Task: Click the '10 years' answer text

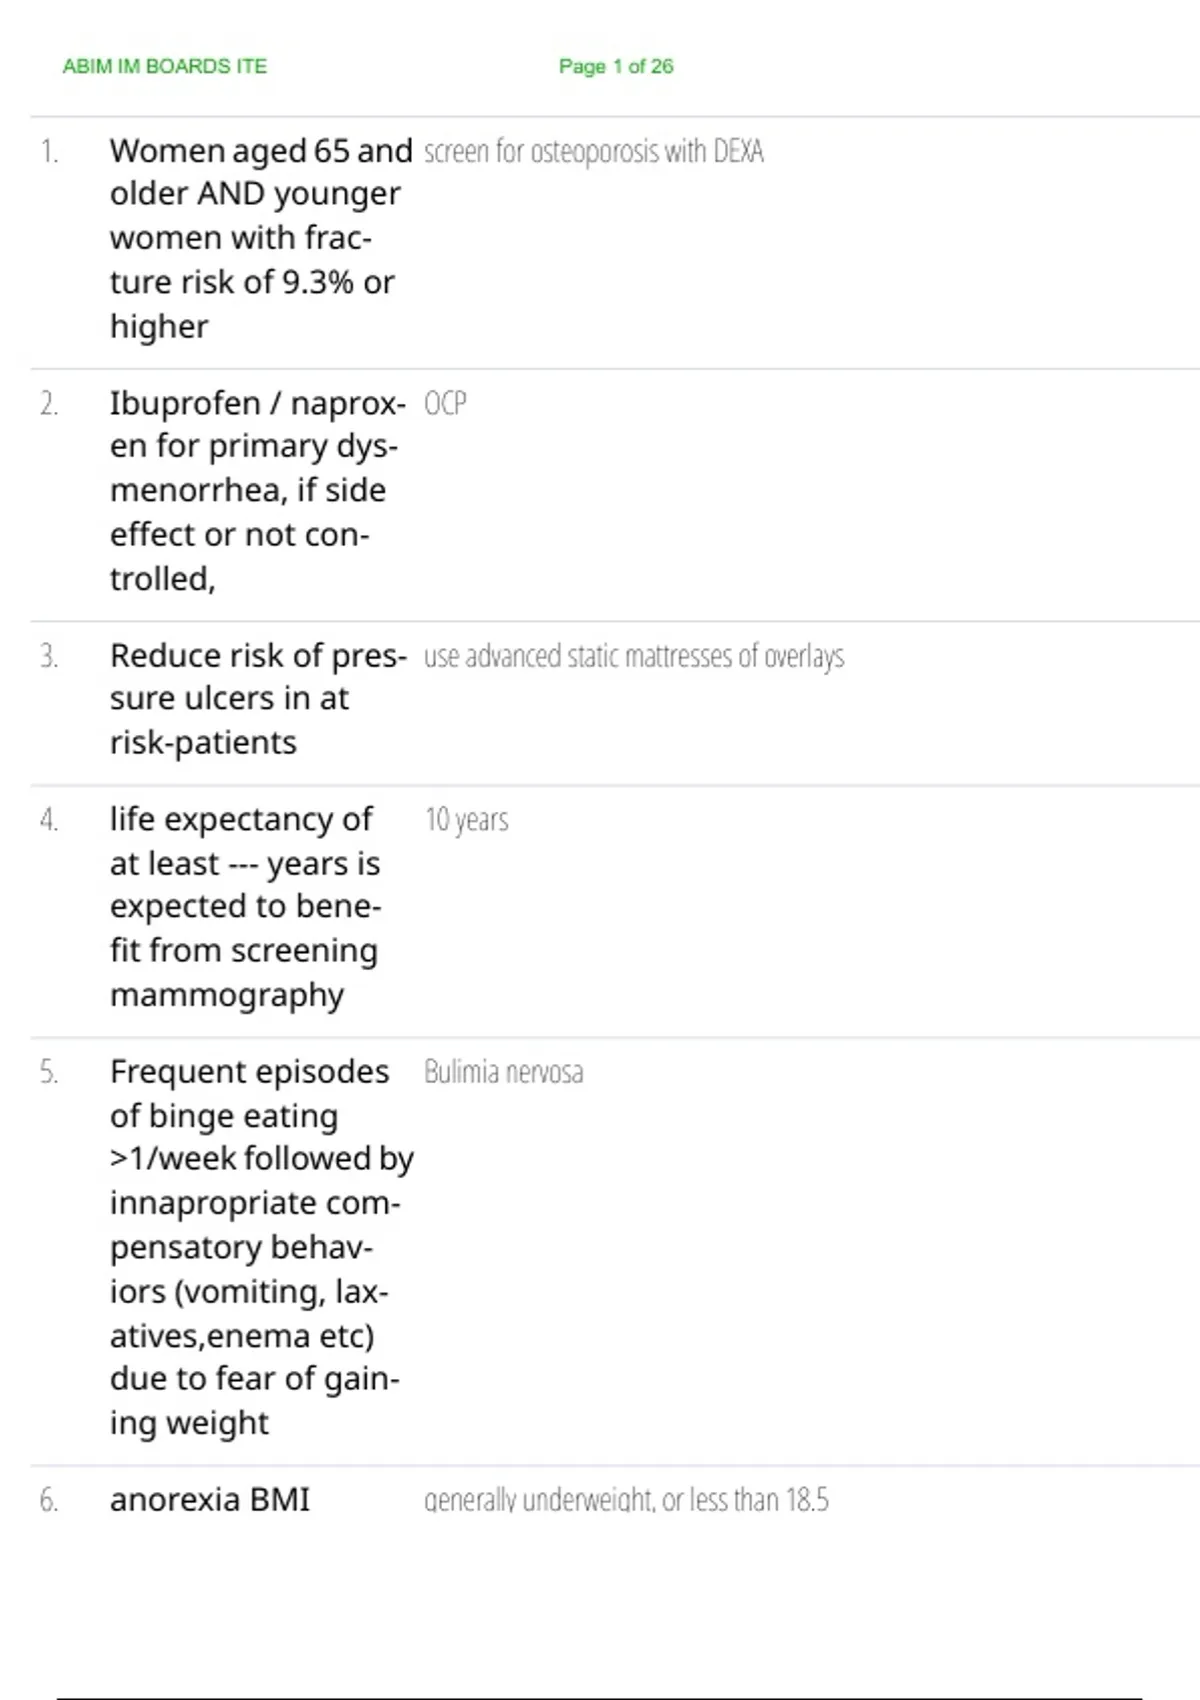Action: click(x=466, y=820)
